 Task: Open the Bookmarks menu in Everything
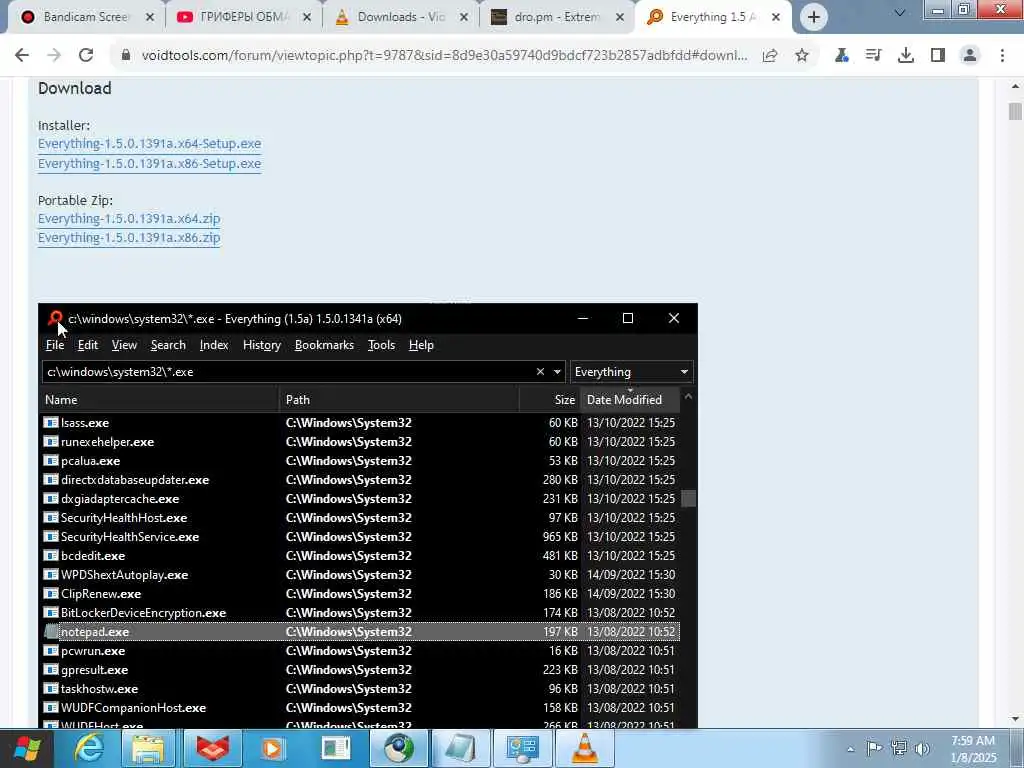point(324,345)
